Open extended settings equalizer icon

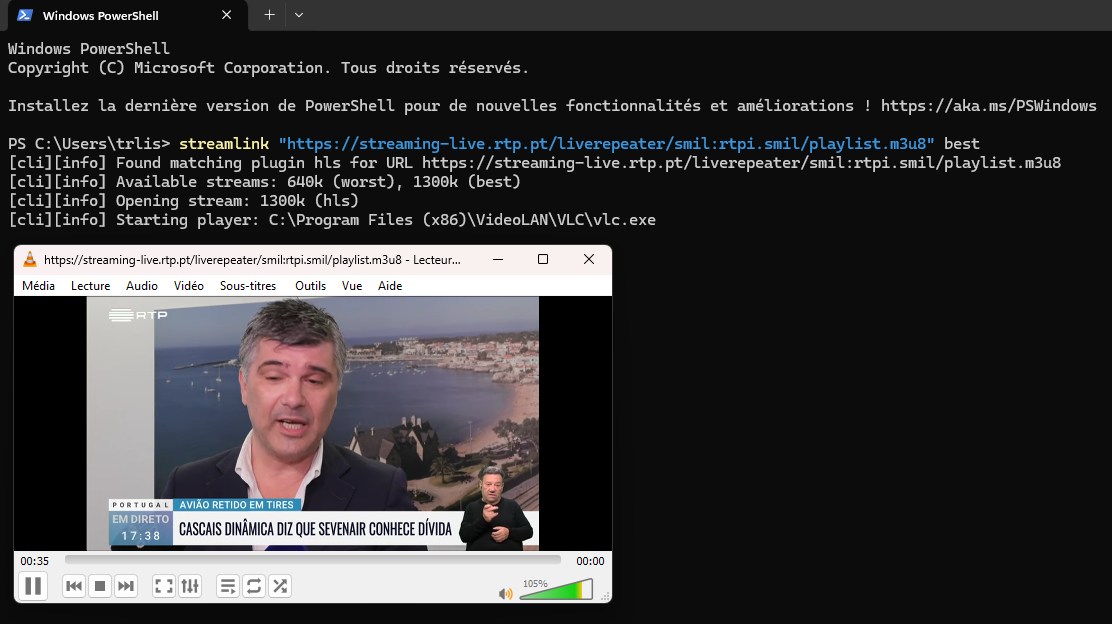coord(190,586)
